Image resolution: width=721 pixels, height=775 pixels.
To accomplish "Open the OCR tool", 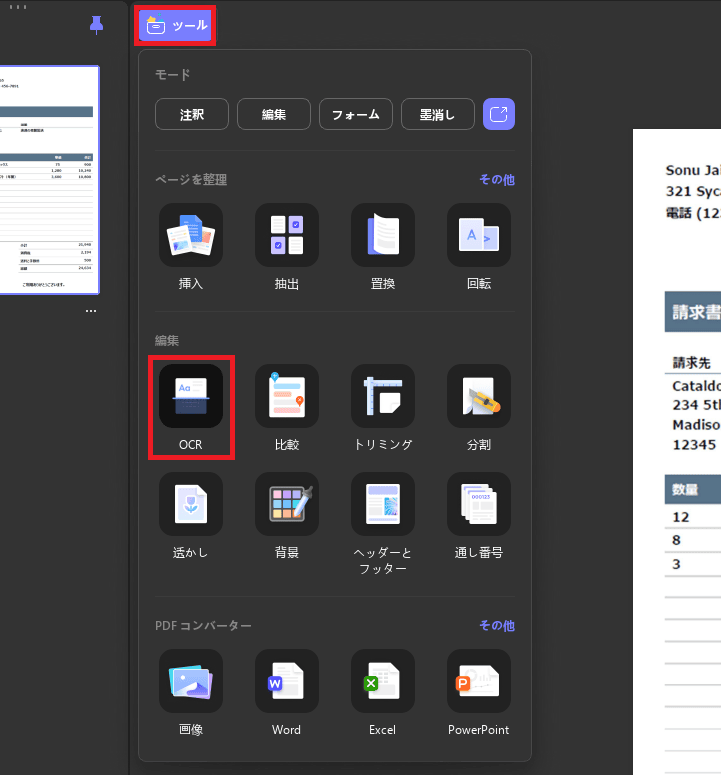I will tap(190, 397).
